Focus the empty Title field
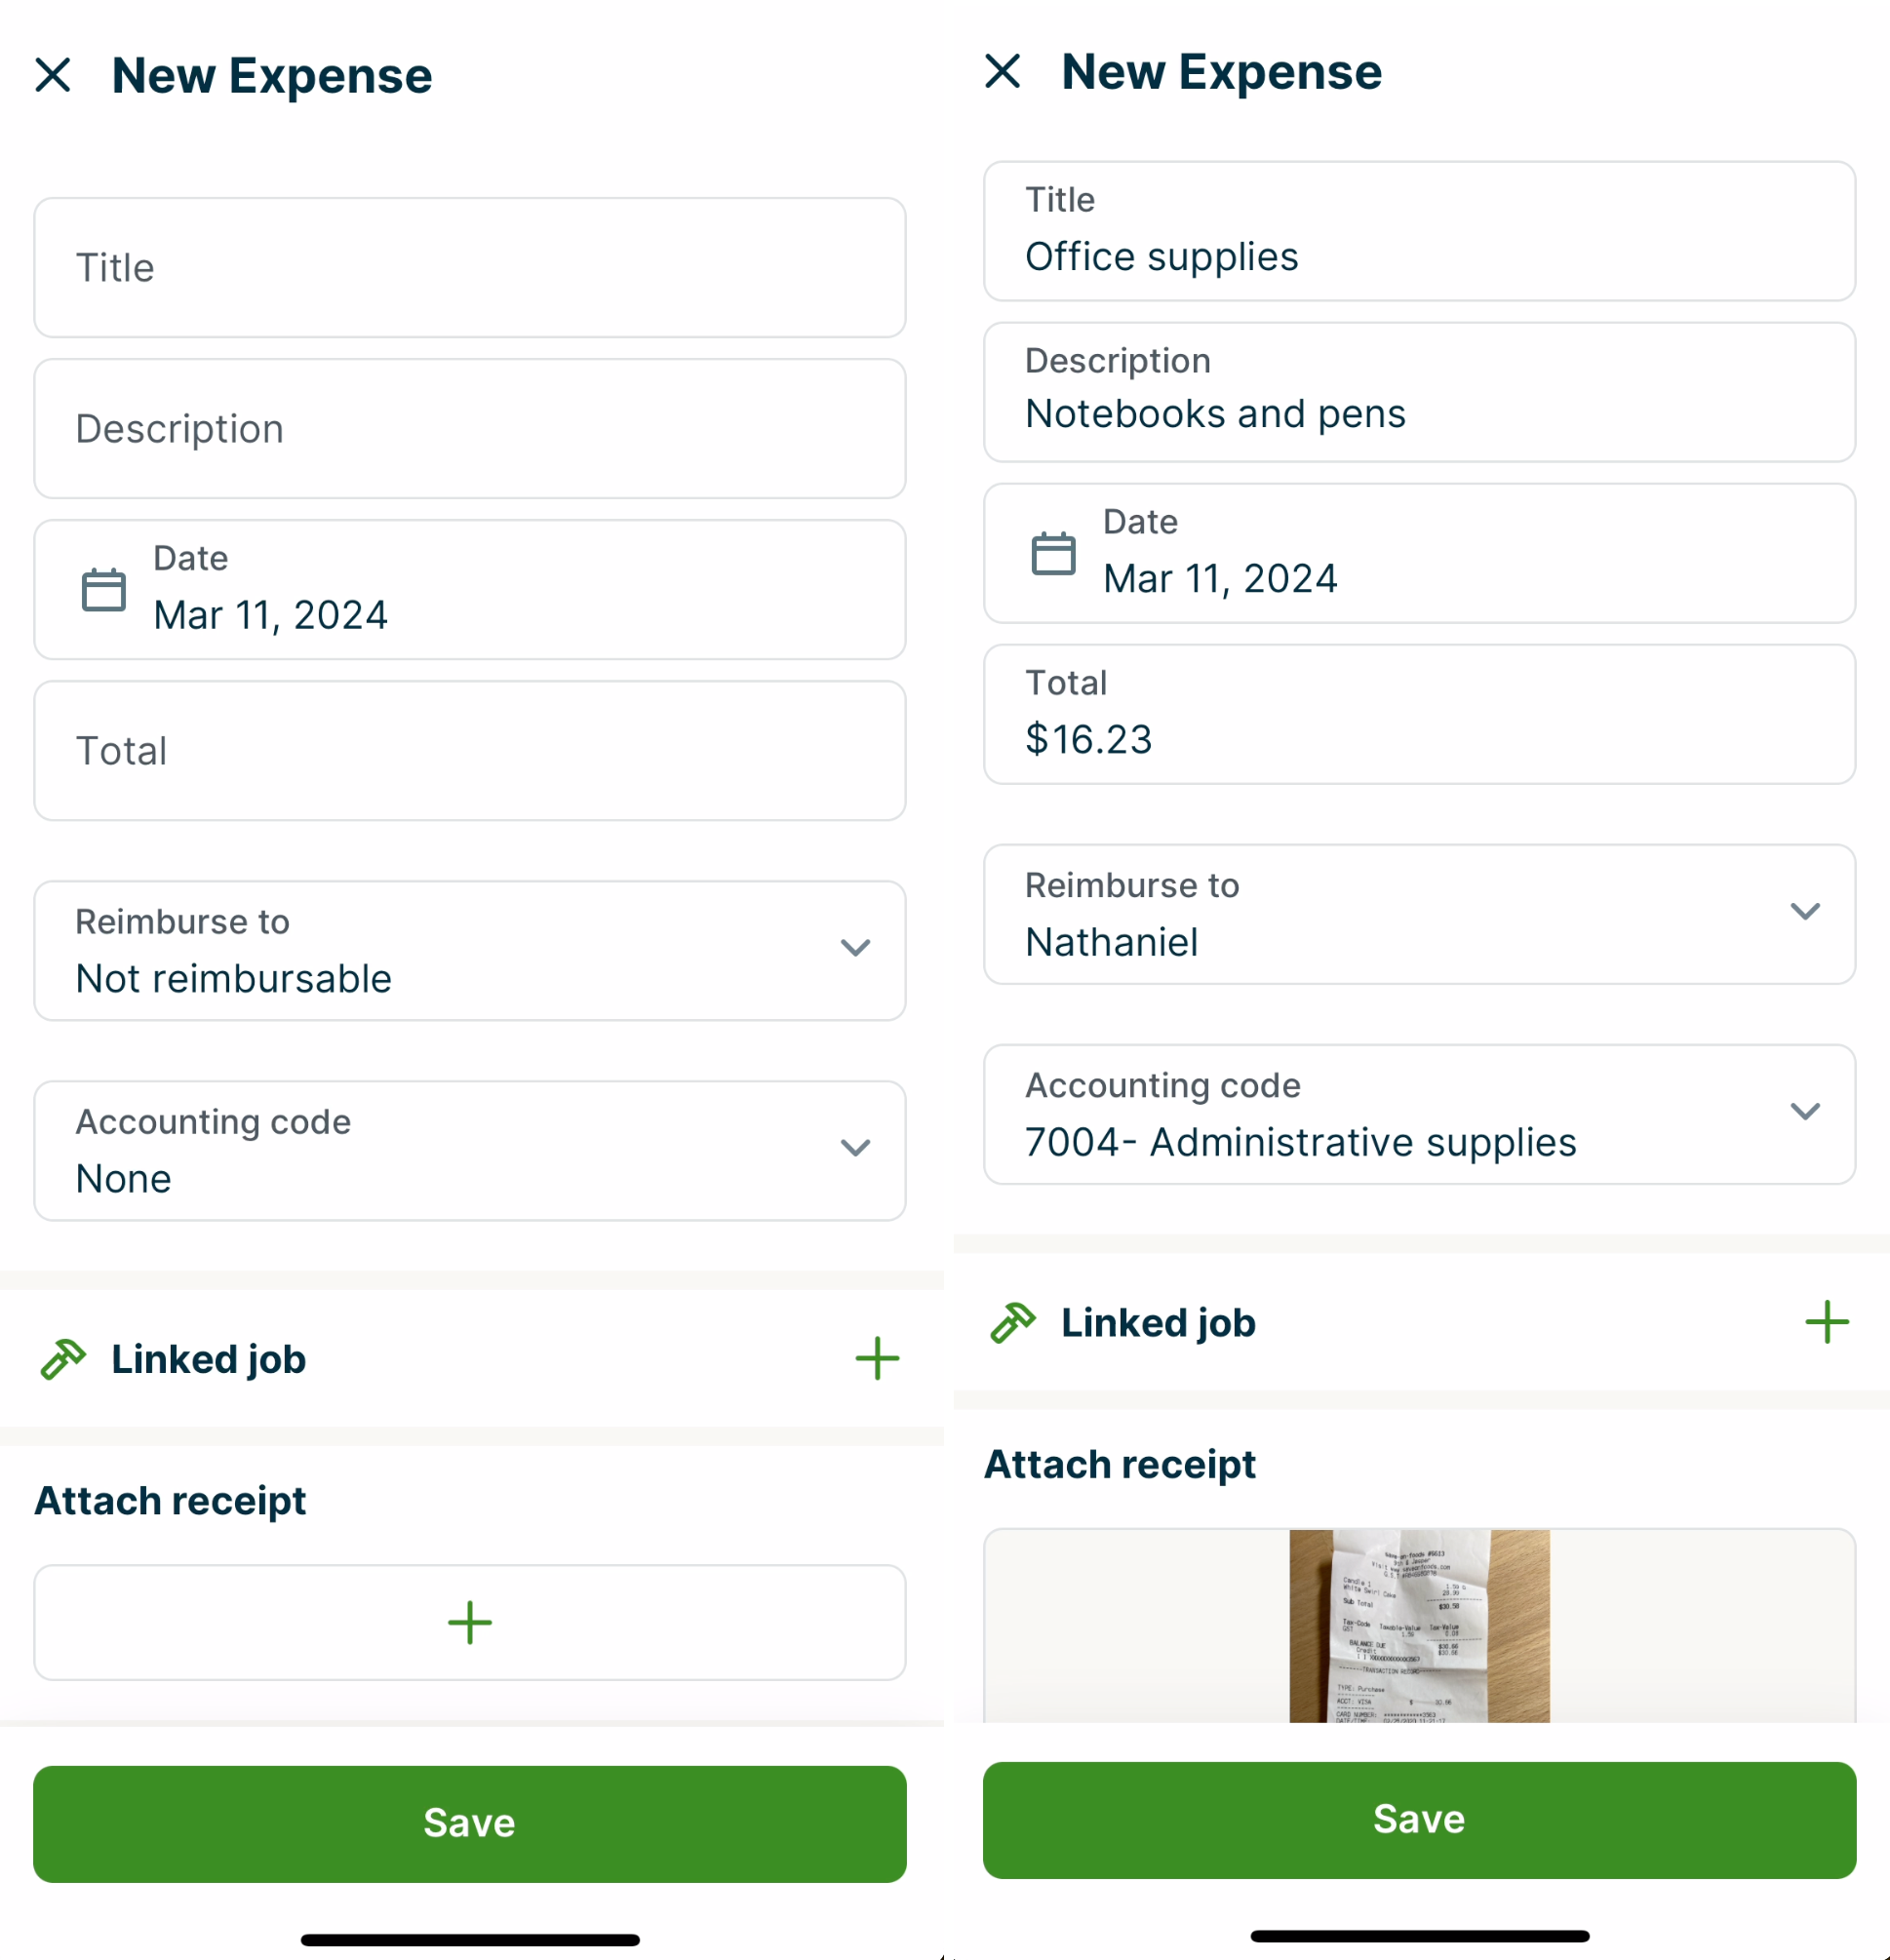This screenshot has width=1890, height=1960. point(469,268)
